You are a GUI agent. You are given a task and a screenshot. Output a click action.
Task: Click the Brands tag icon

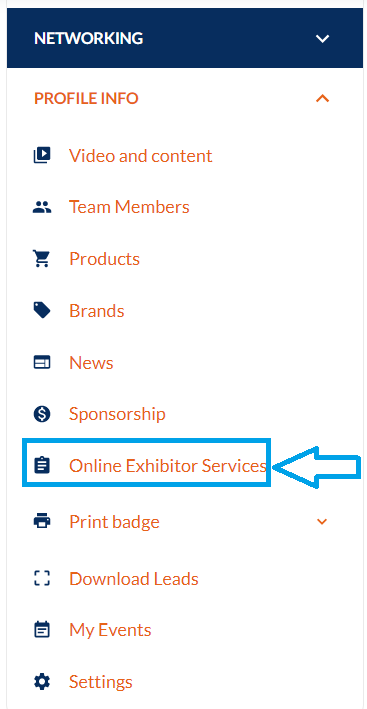click(42, 311)
